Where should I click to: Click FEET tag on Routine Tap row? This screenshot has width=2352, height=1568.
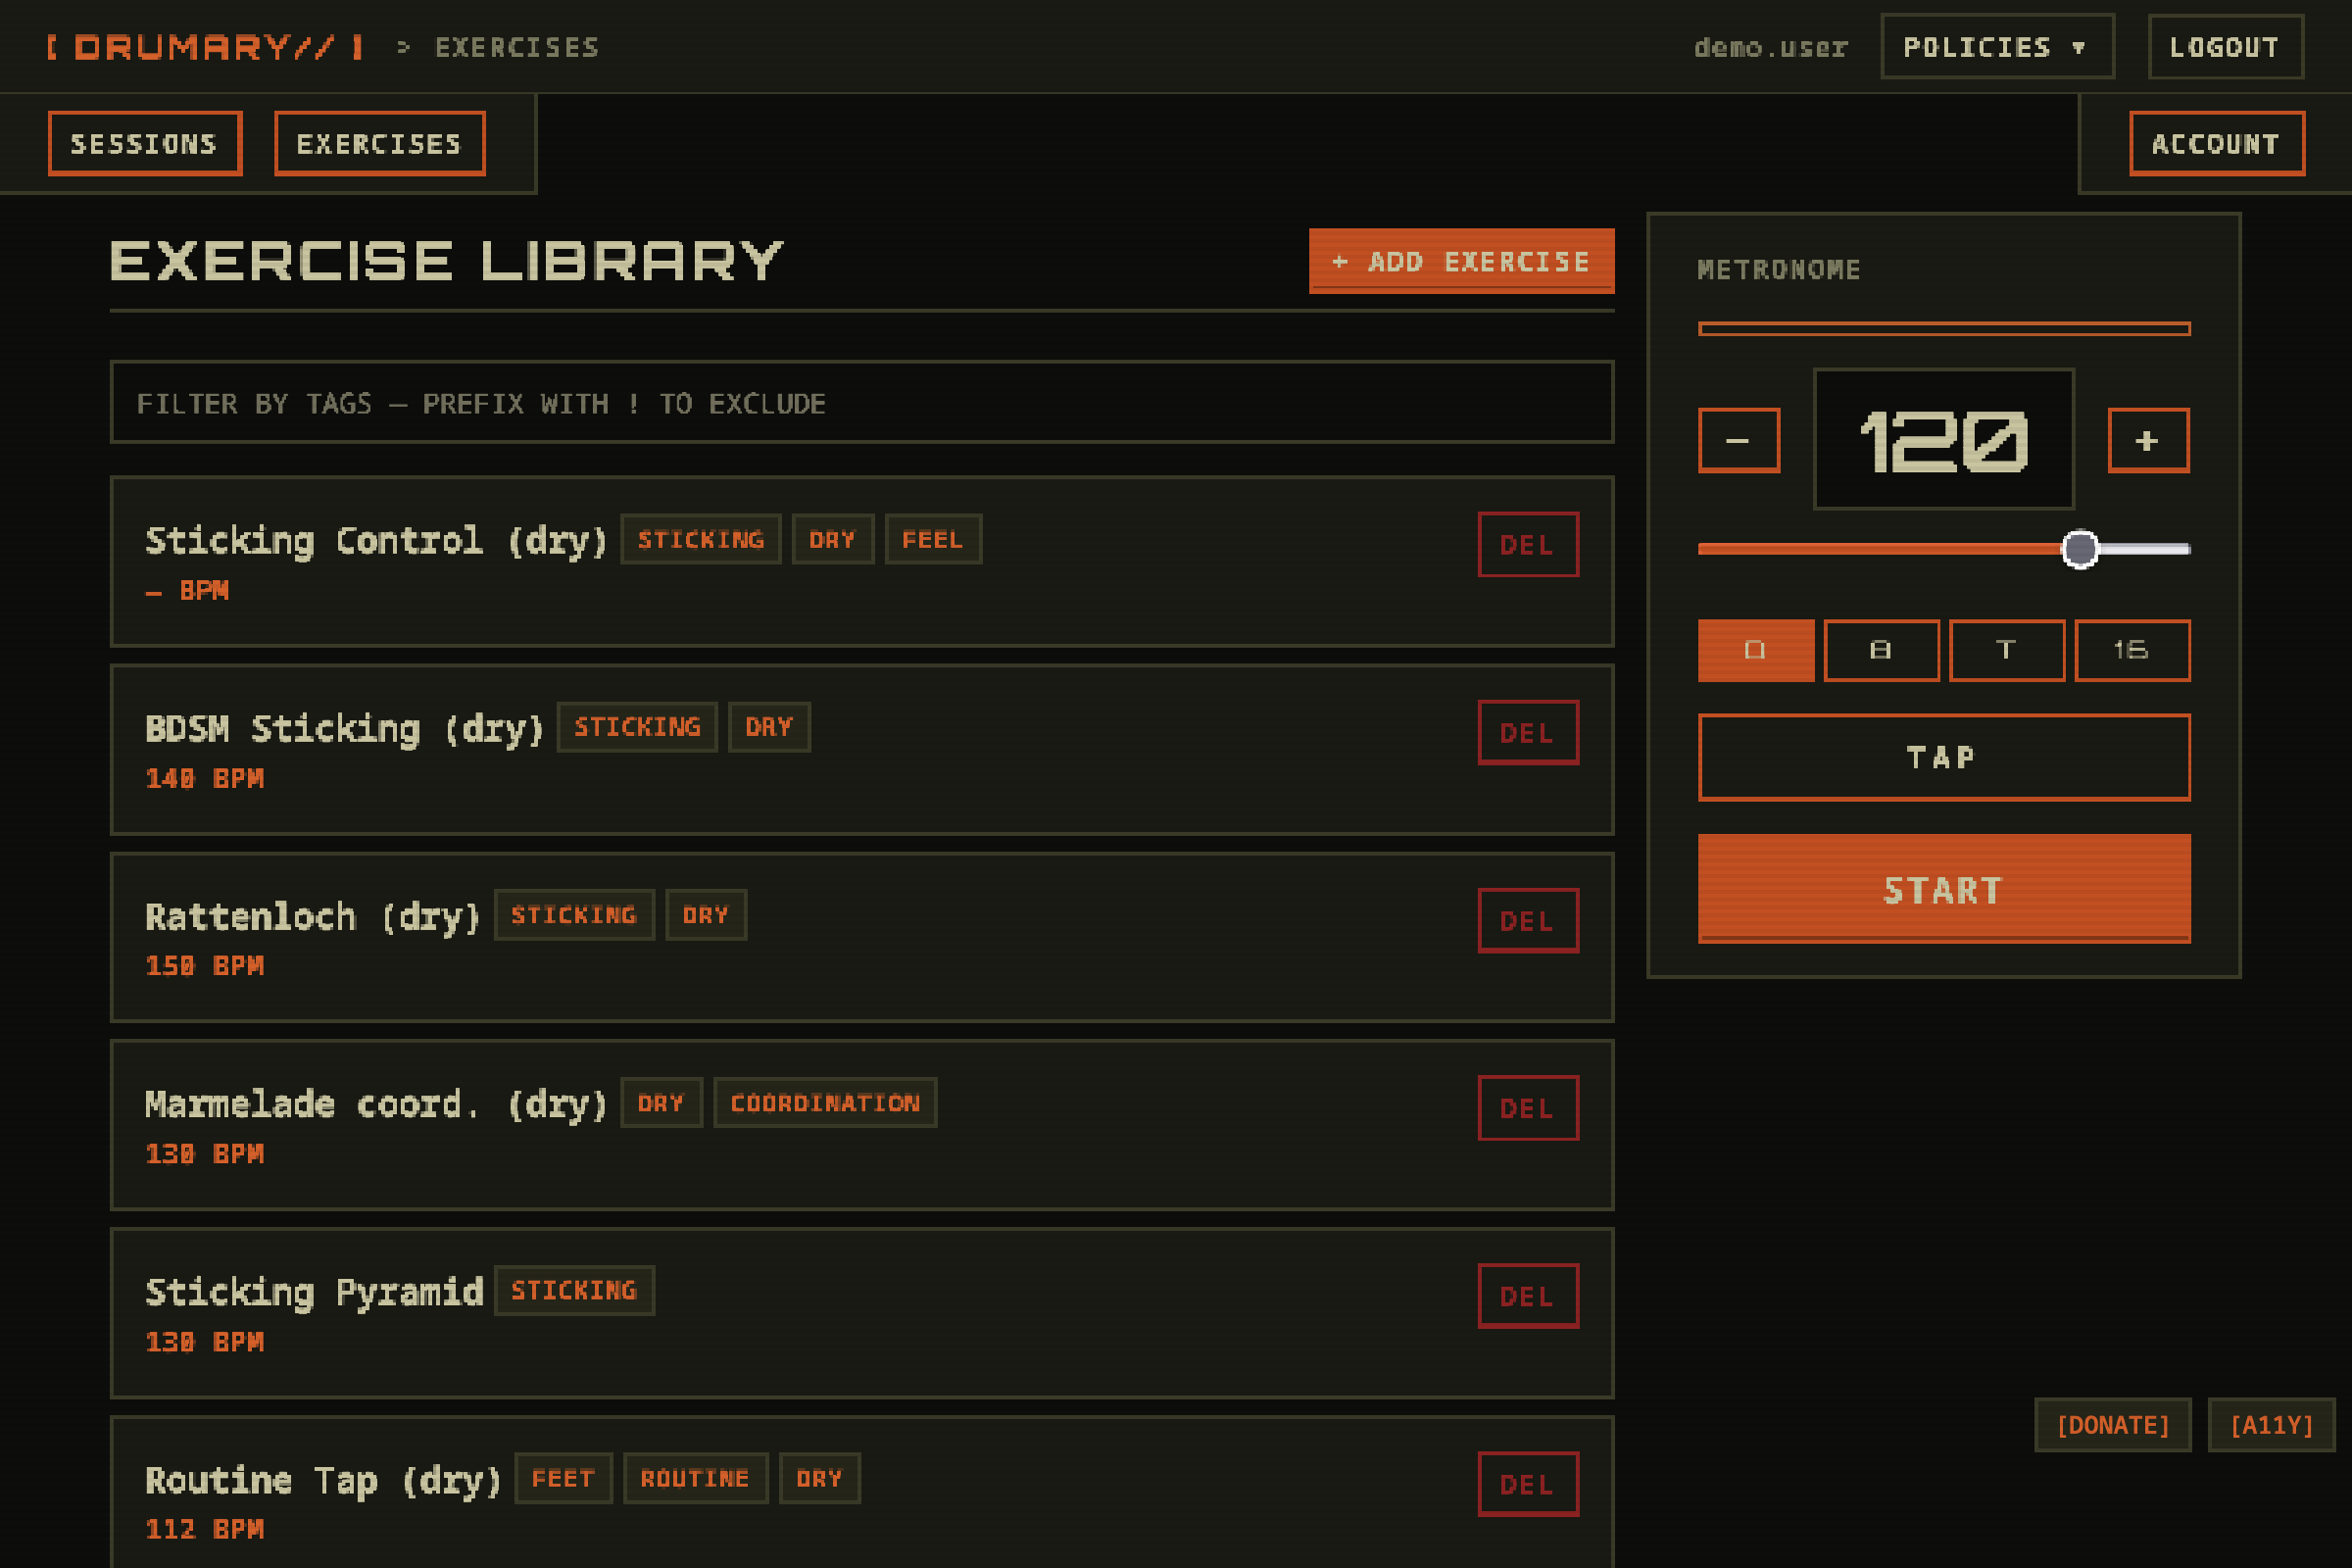pyautogui.click(x=563, y=1479)
